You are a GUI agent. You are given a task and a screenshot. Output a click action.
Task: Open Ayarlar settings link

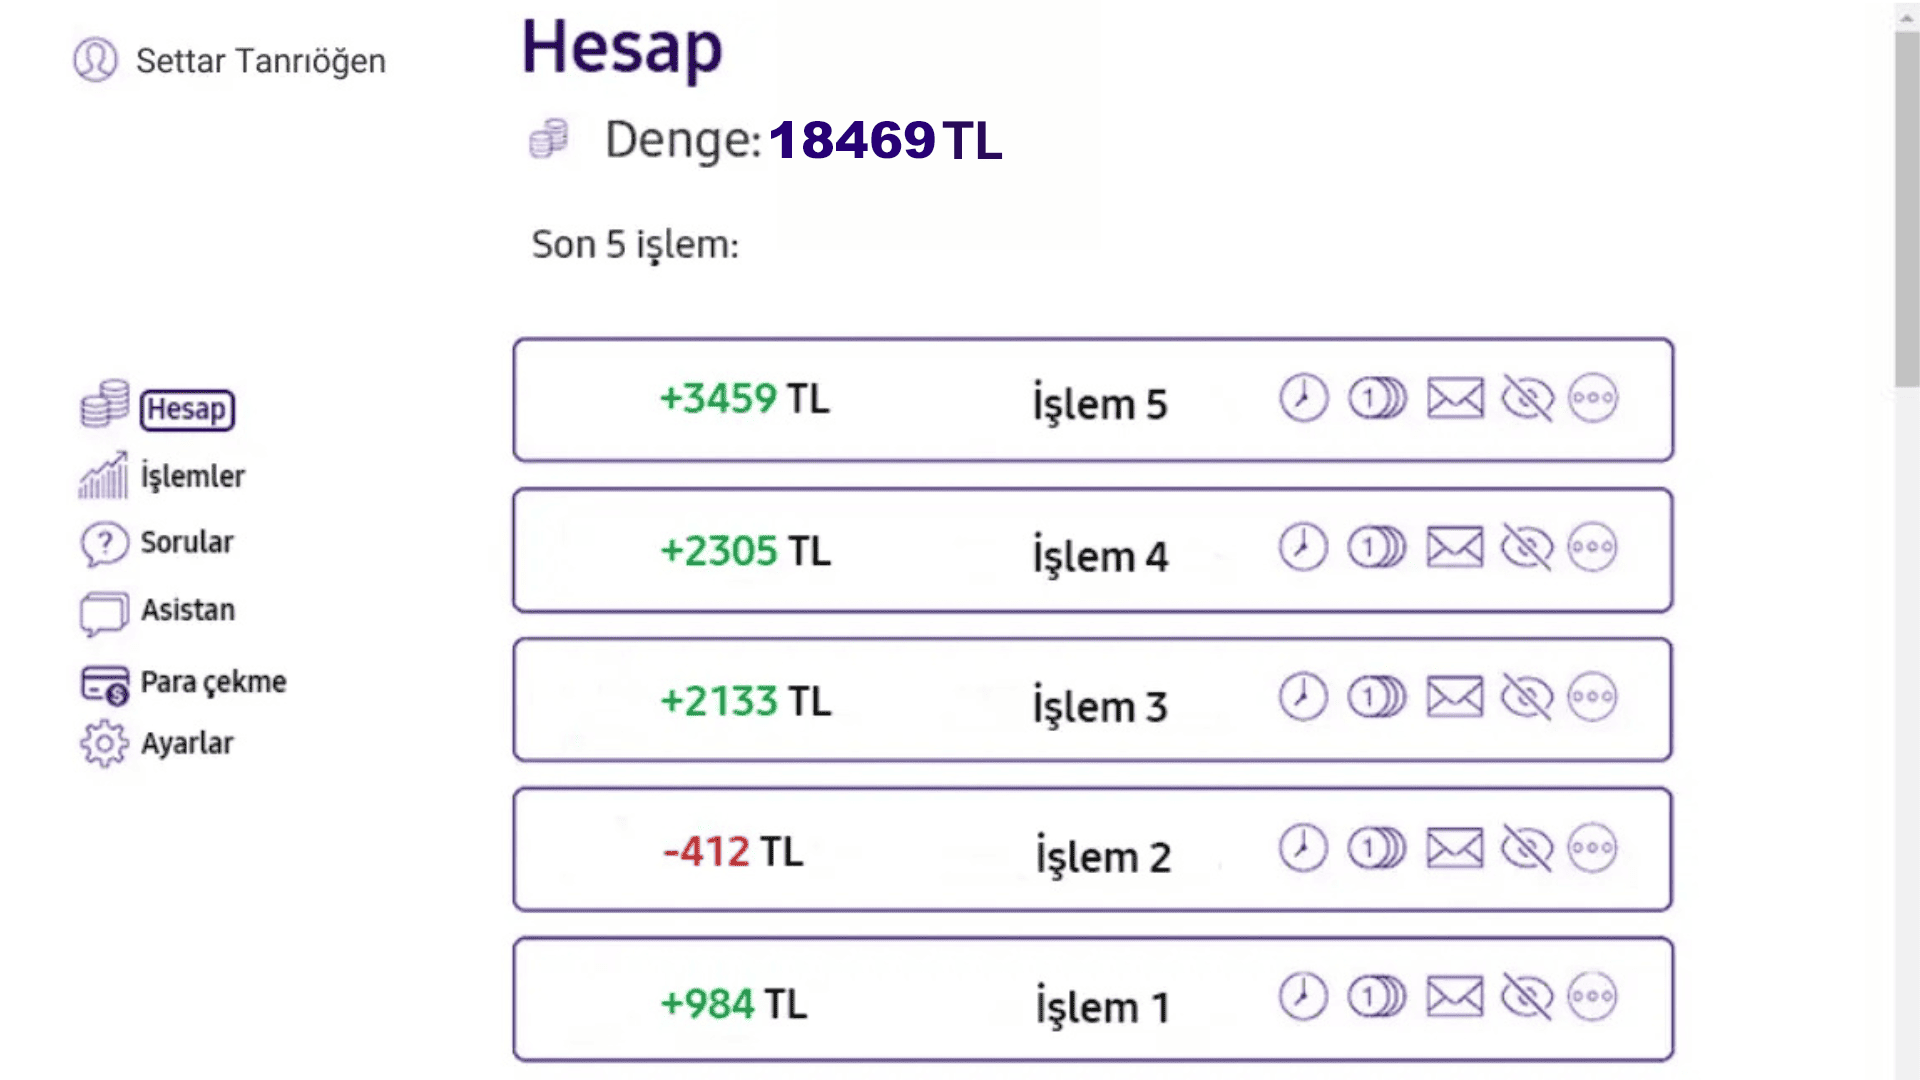(x=187, y=744)
